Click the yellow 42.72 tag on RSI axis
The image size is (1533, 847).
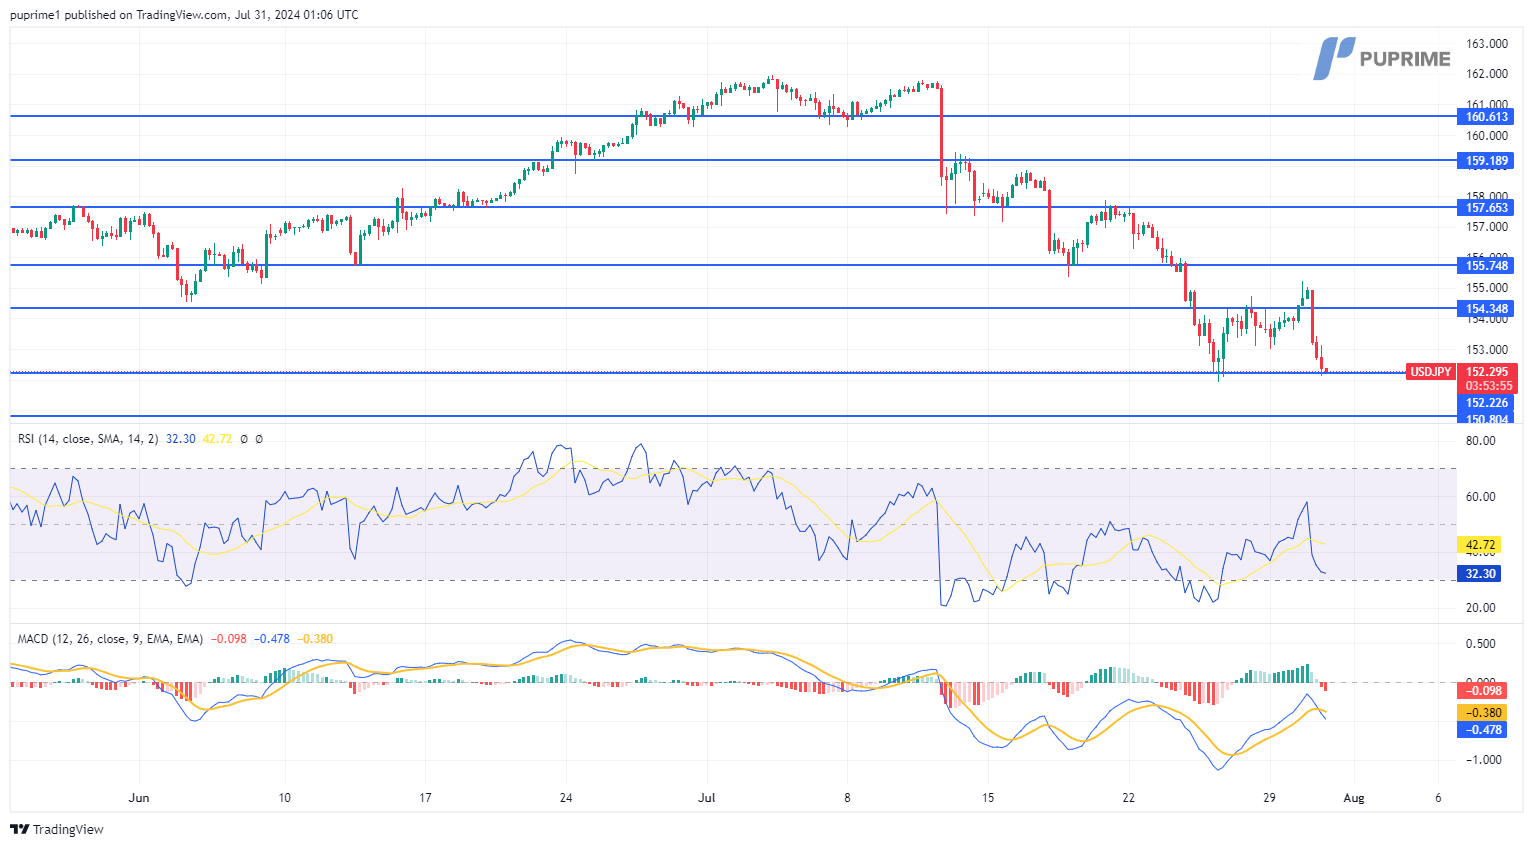(x=1480, y=545)
